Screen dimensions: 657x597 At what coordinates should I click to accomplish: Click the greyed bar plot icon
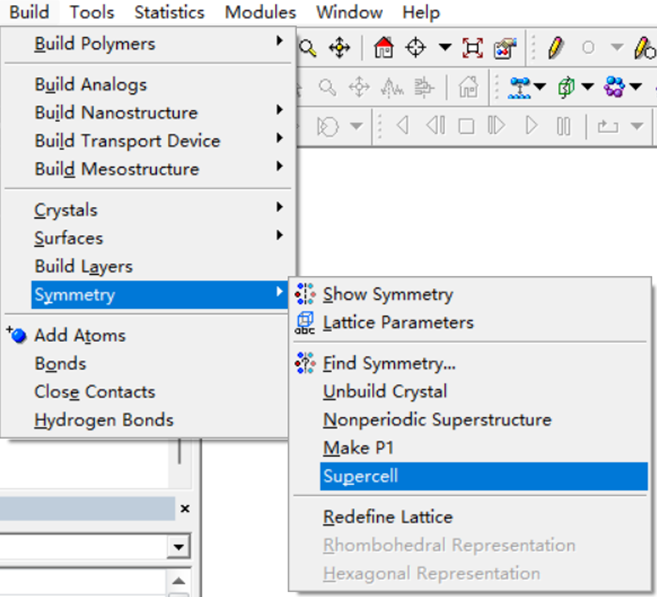(424, 88)
